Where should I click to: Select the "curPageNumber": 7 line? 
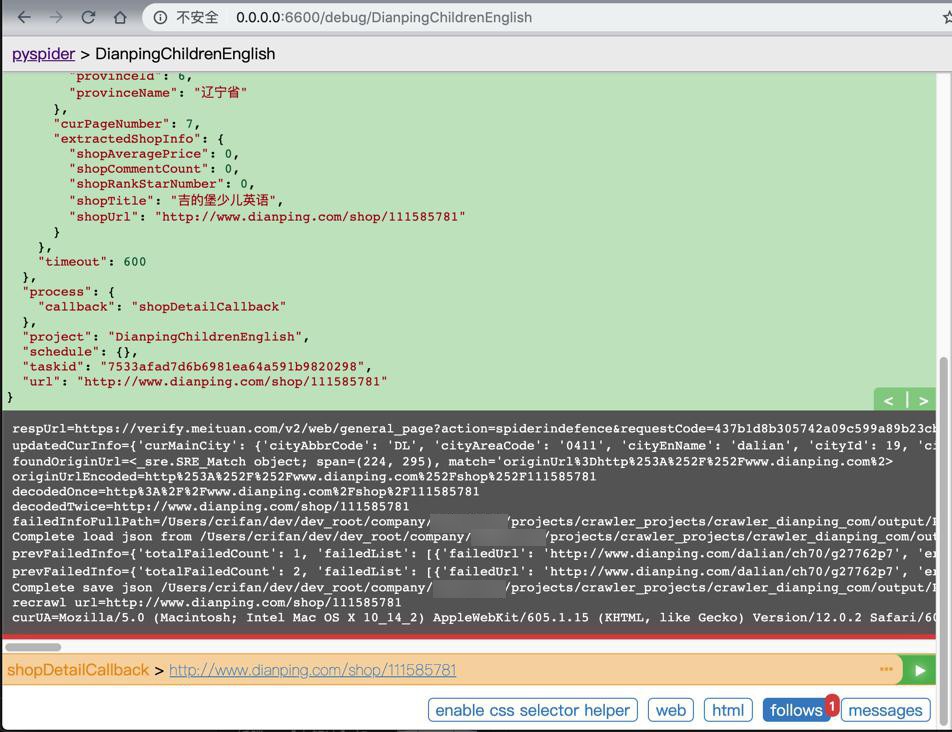(126, 124)
